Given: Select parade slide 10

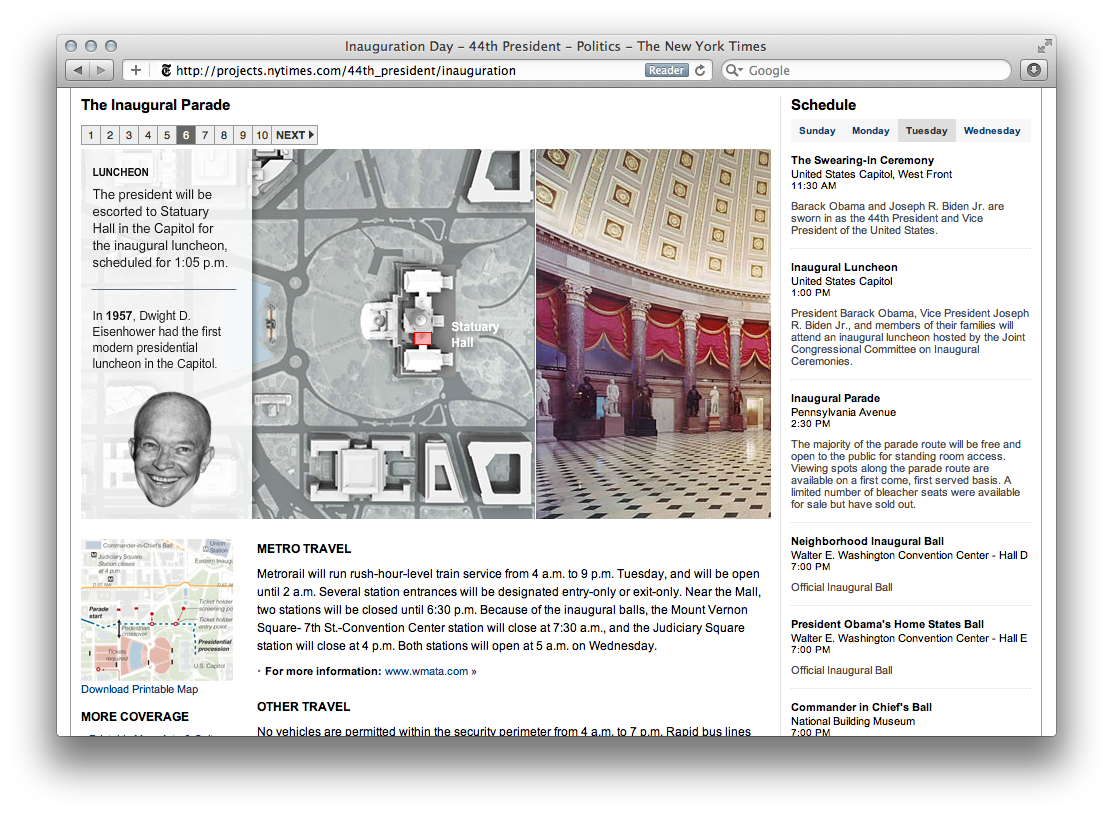Looking at the screenshot, I should click(261, 135).
